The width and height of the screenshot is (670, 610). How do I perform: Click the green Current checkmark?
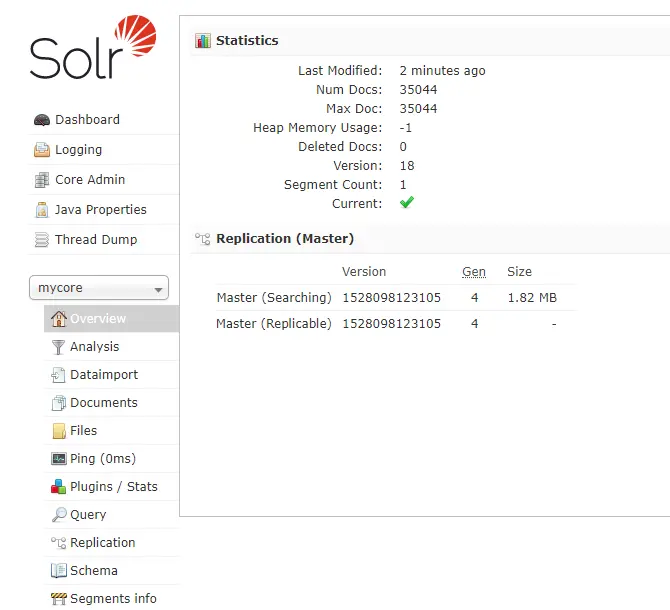407,202
